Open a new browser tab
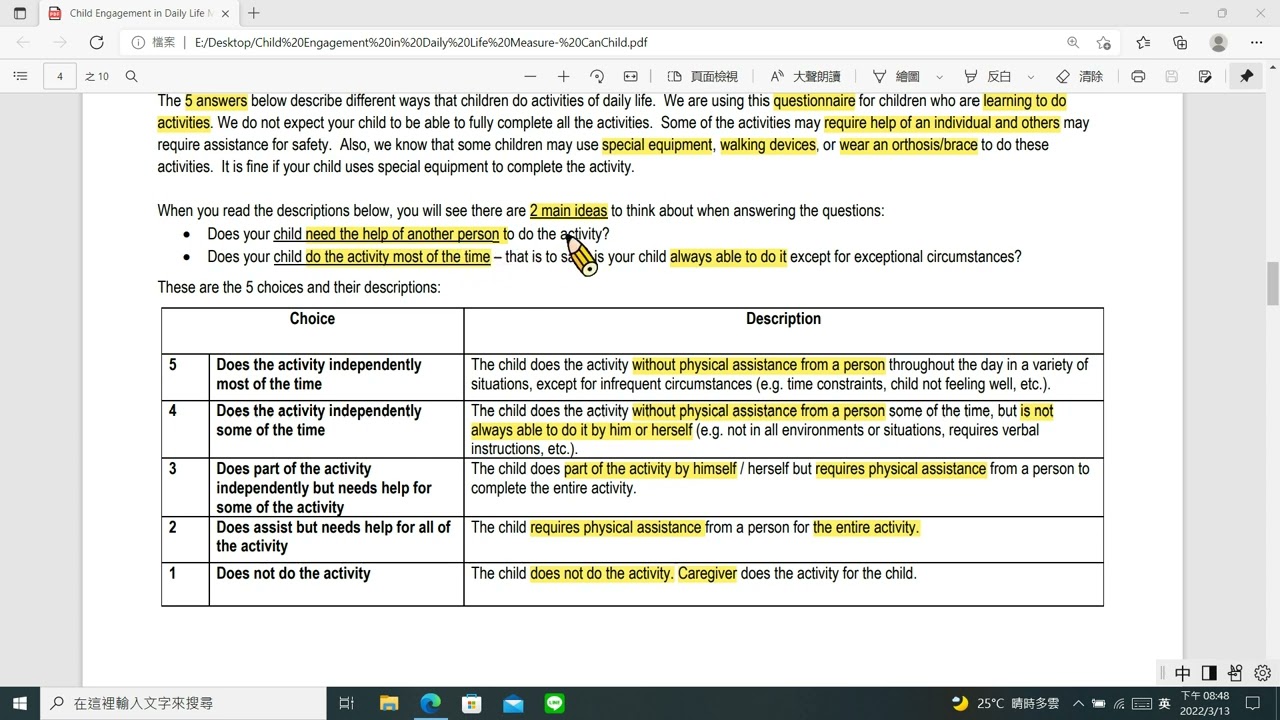1280x720 pixels. (254, 14)
